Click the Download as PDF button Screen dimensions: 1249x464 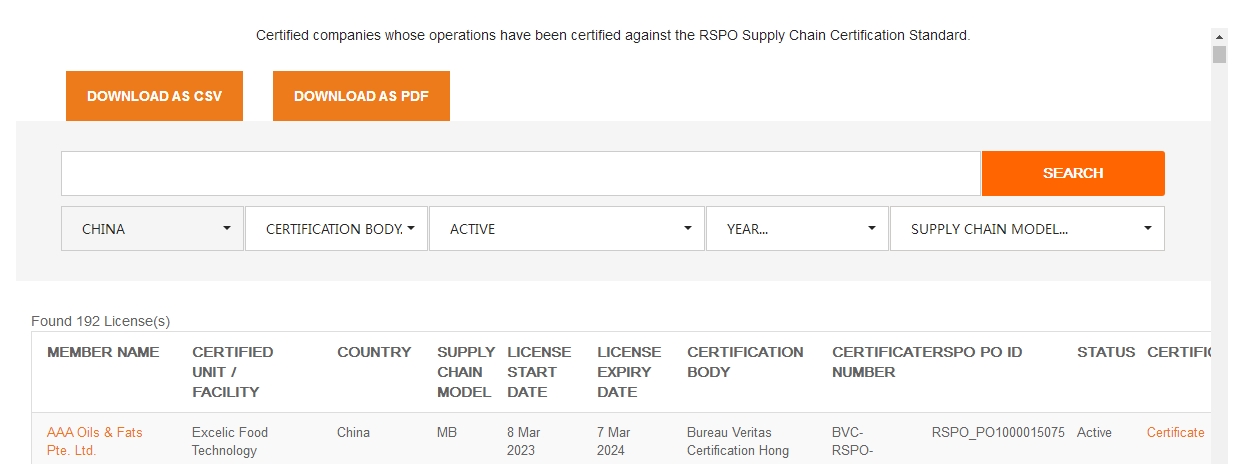tap(361, 96)
